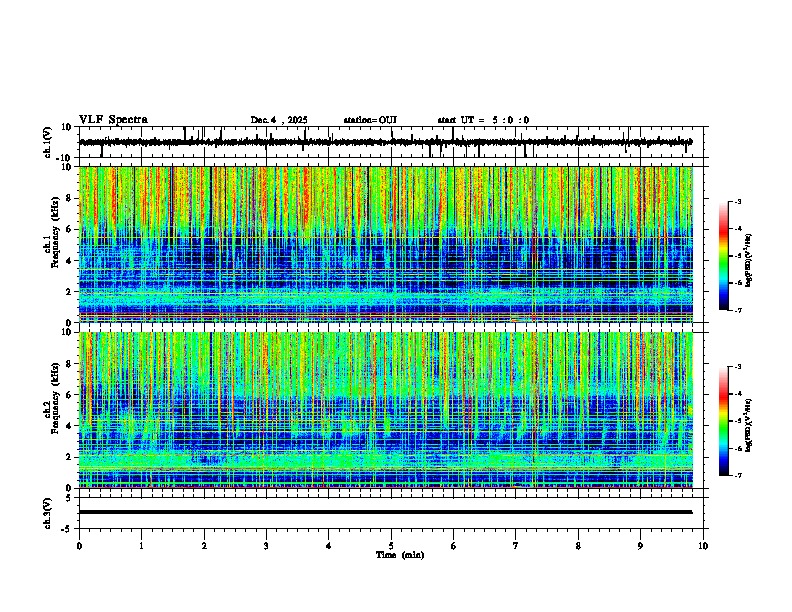Click the ch.3(V) axis label
The width and height of the screenshot is (792, 612).
pyautogui.click(x=47, y=513)
